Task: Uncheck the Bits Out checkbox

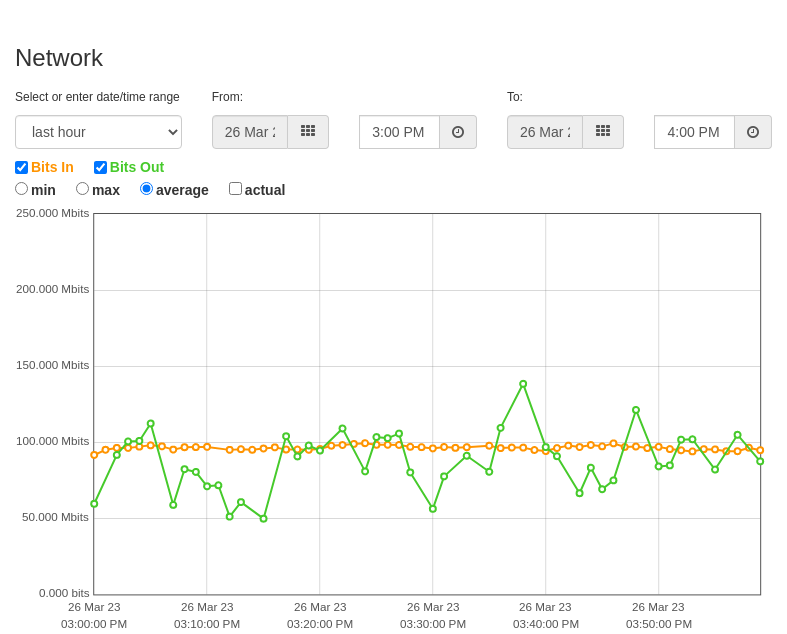Action: click(x=100, y=167)
